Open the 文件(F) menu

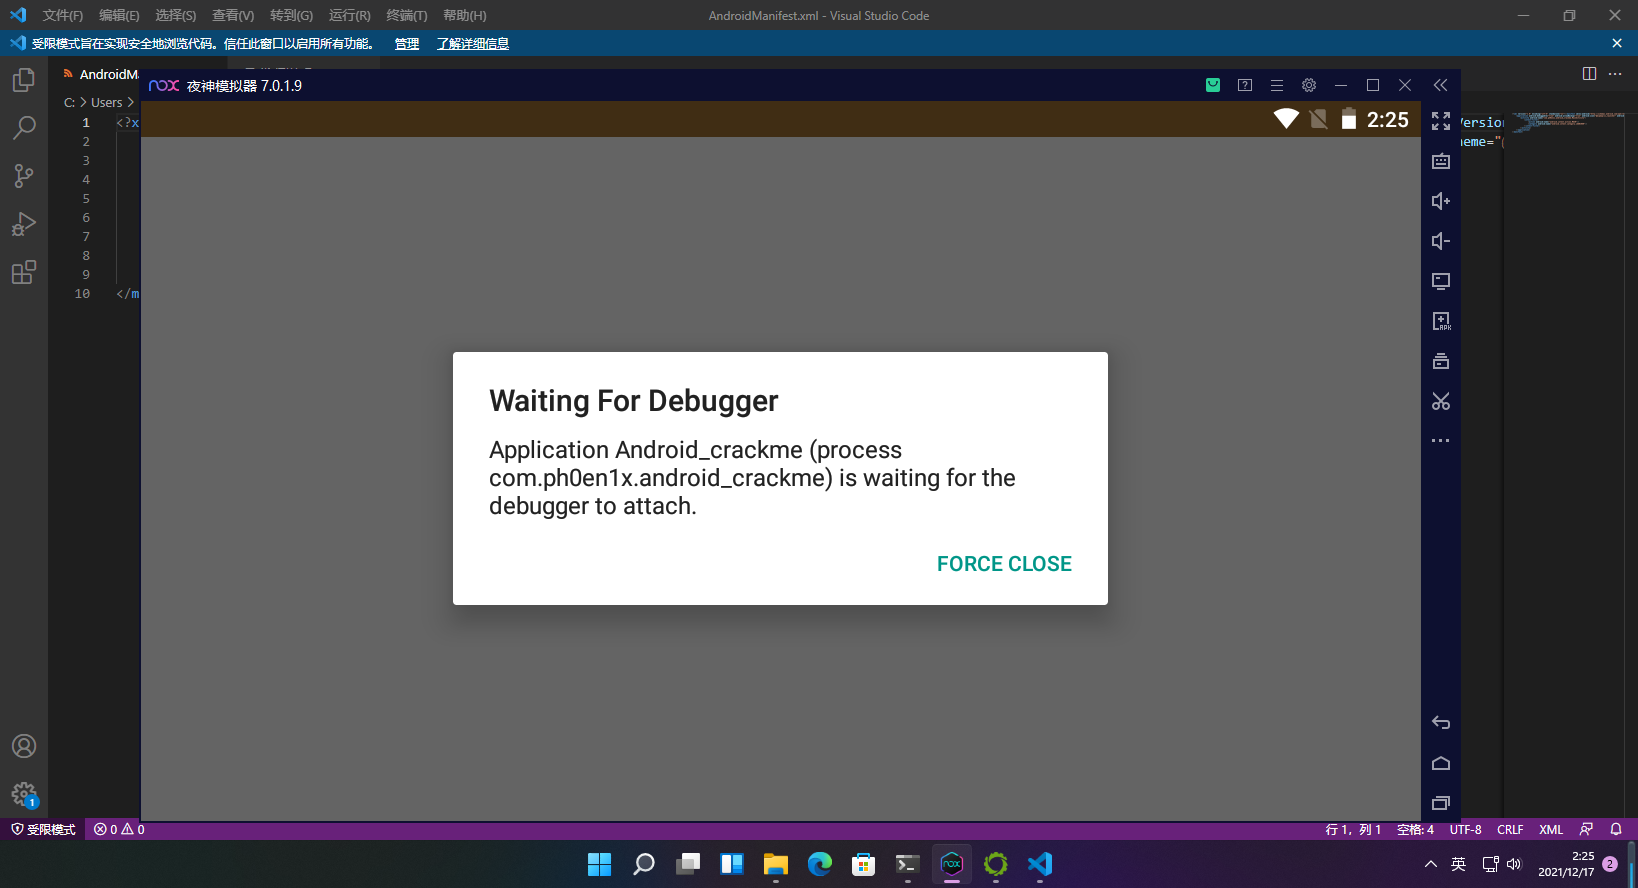tap(62, 15)
